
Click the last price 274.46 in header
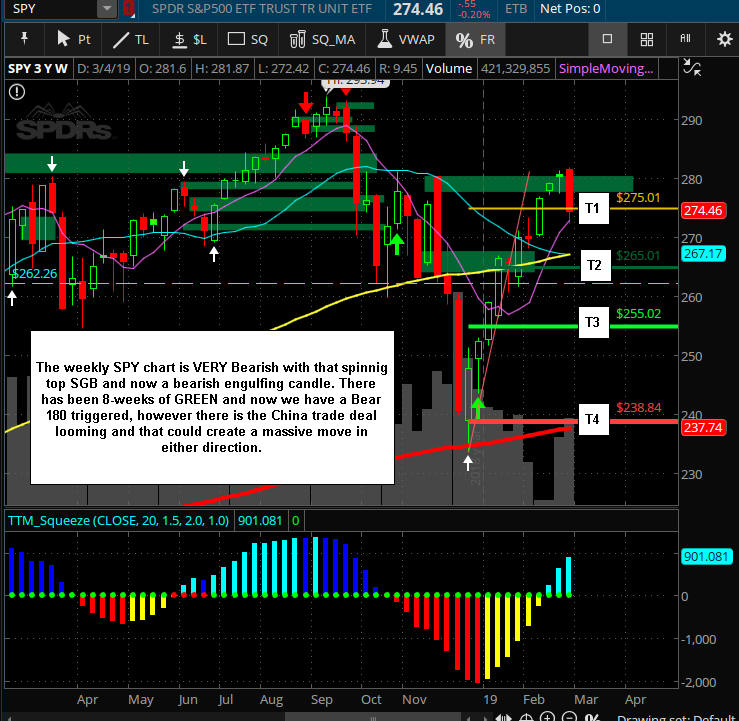point(418,9)
